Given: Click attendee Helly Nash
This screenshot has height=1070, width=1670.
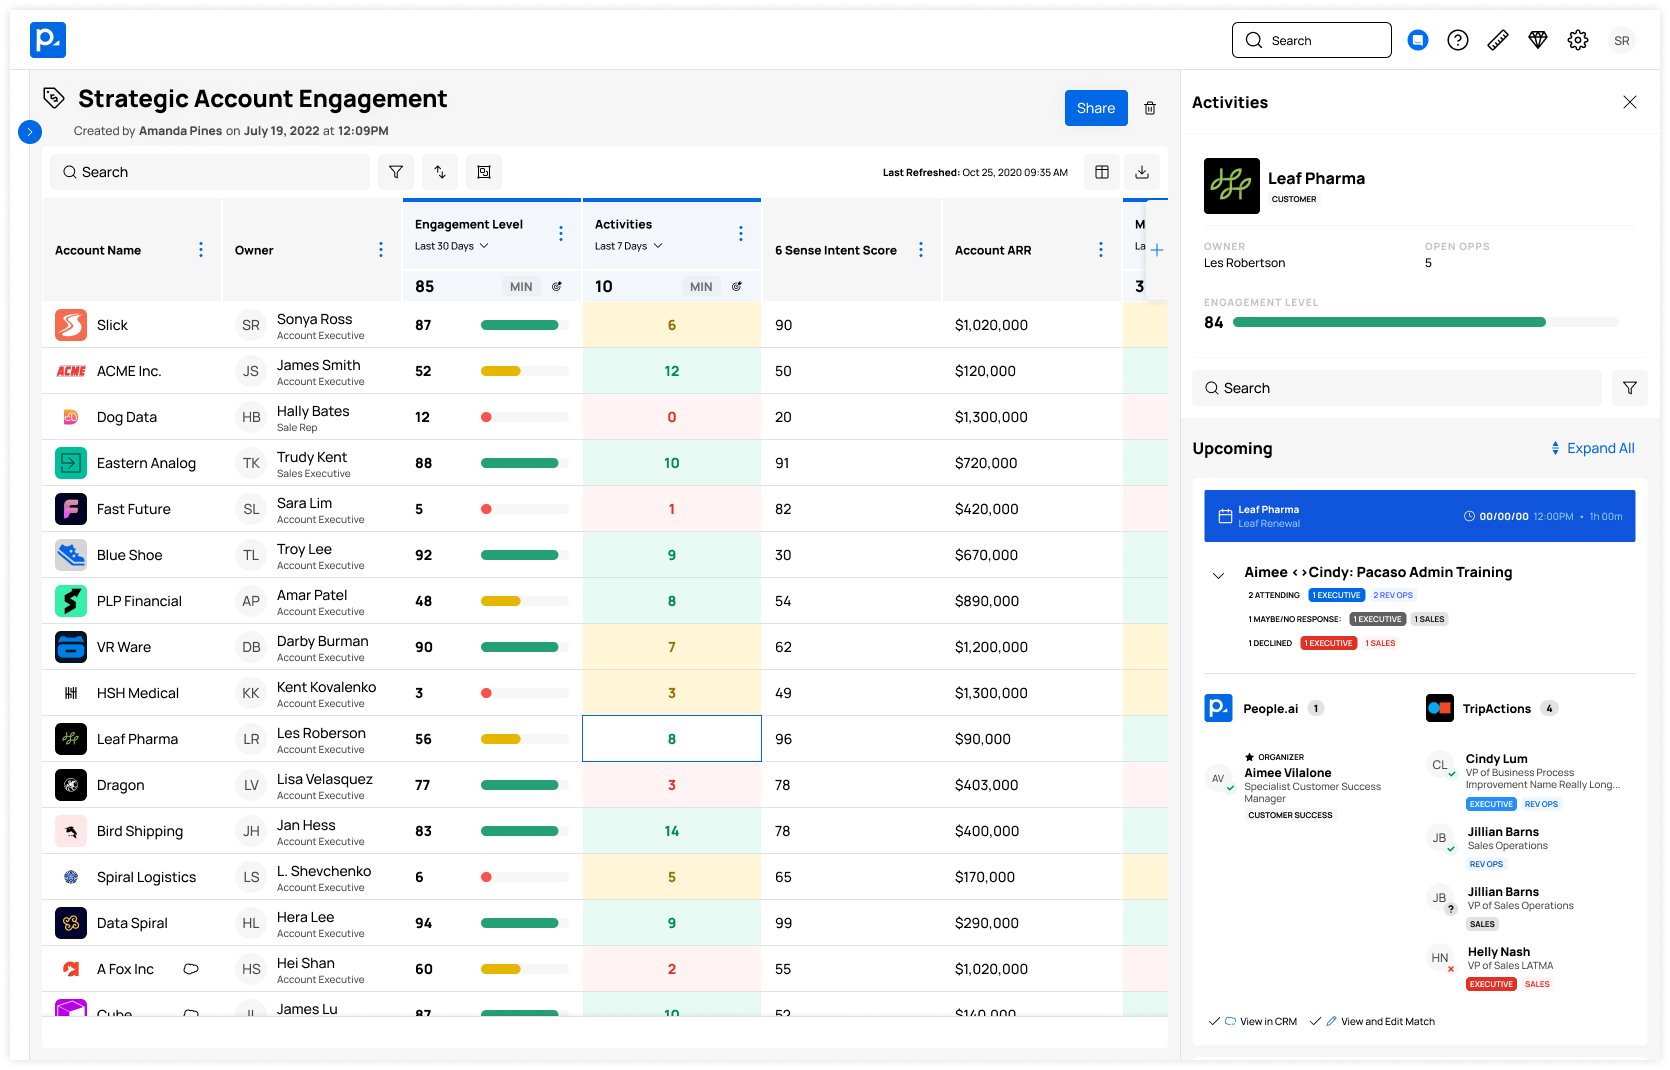Looking at the screenshot, I should coord(1498,952).
